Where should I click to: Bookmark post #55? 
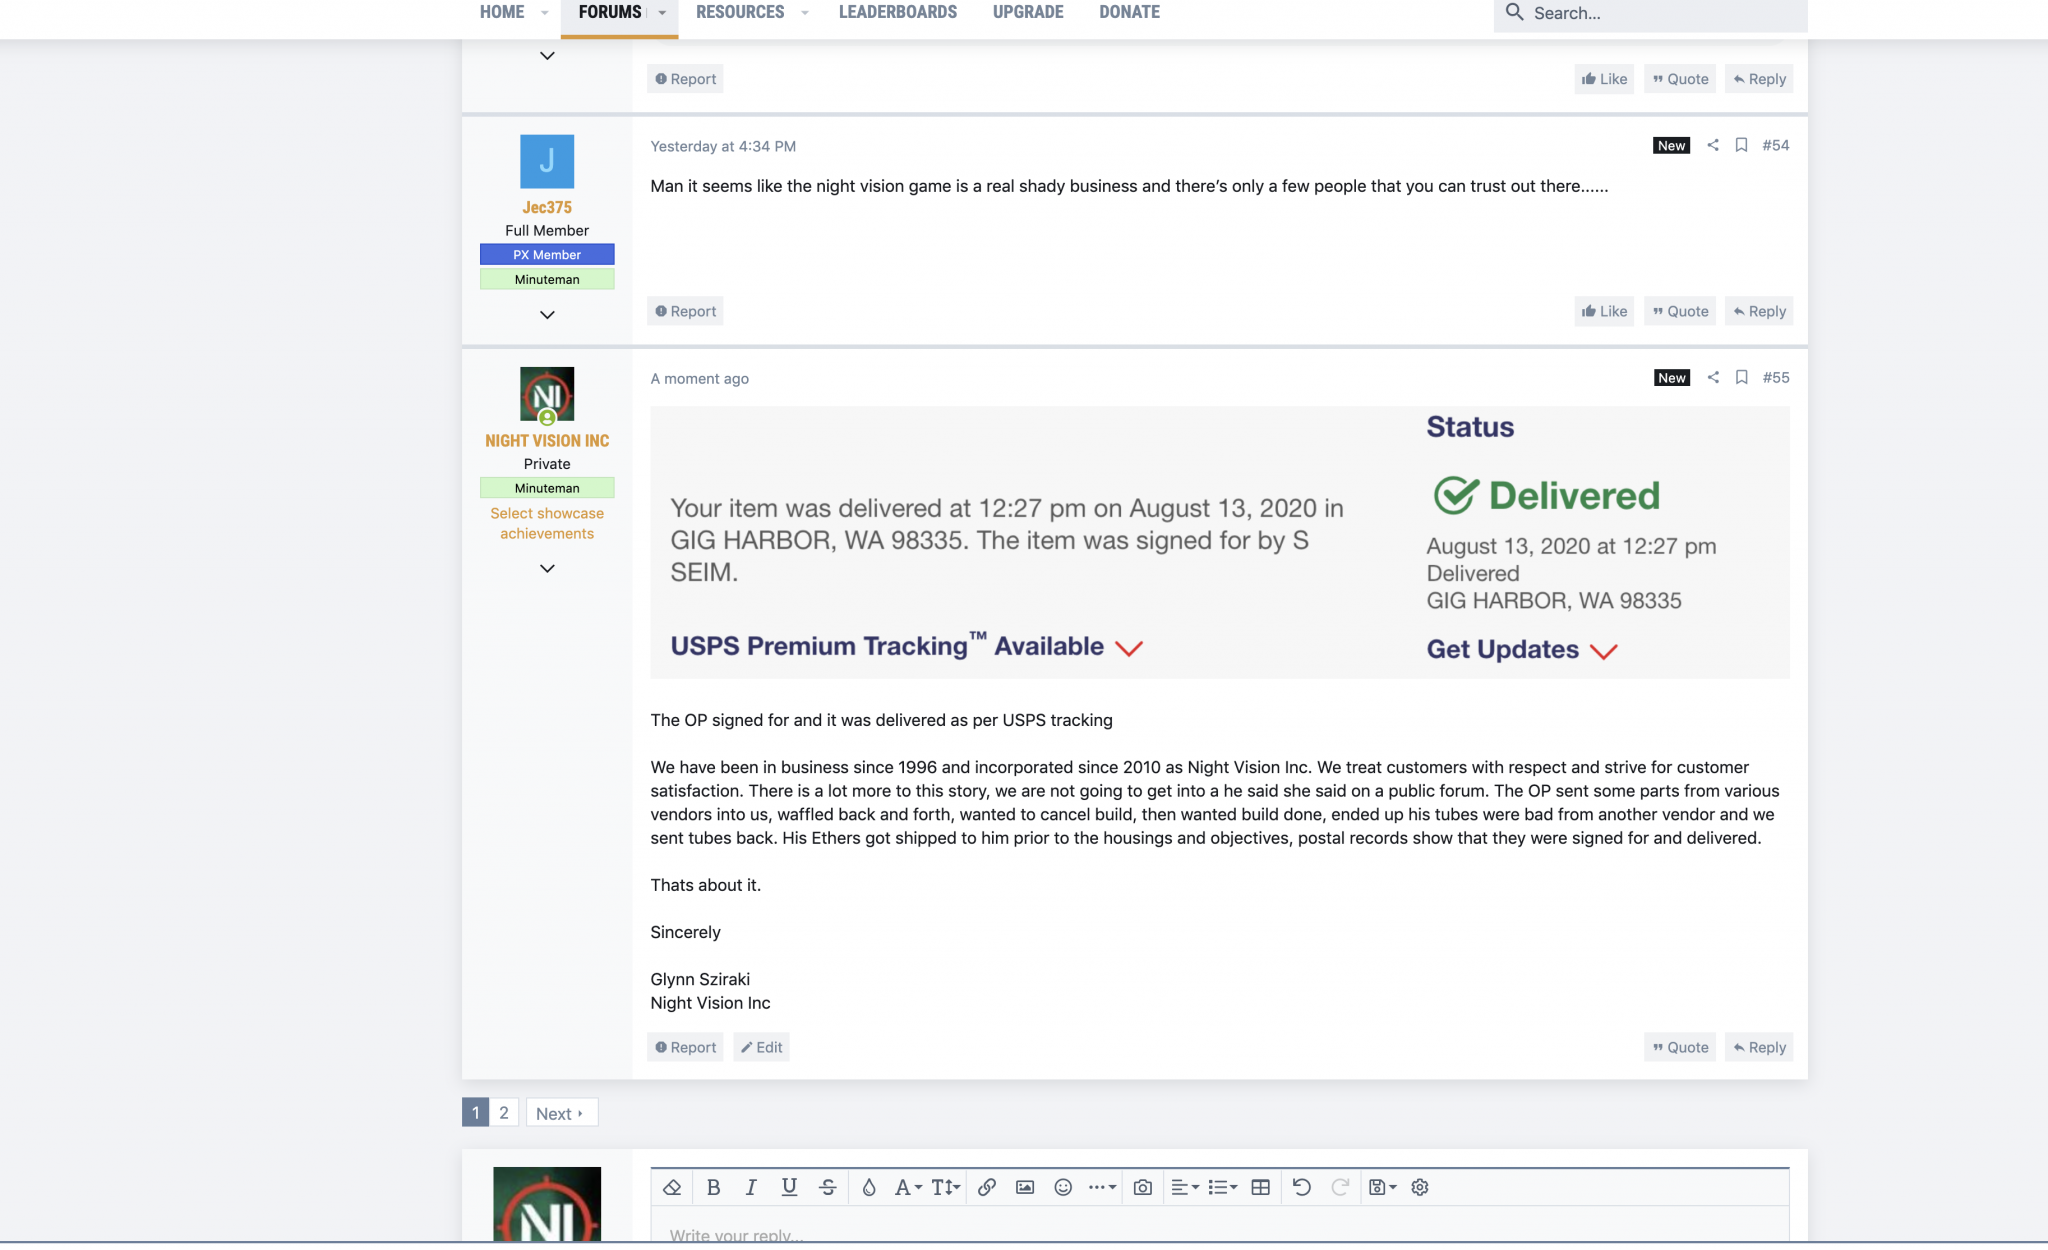1741,377
